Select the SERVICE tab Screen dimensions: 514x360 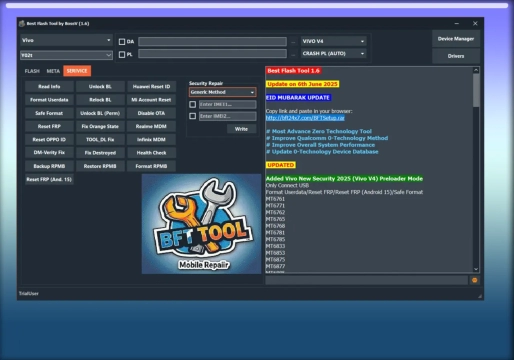tap(77, 71)
